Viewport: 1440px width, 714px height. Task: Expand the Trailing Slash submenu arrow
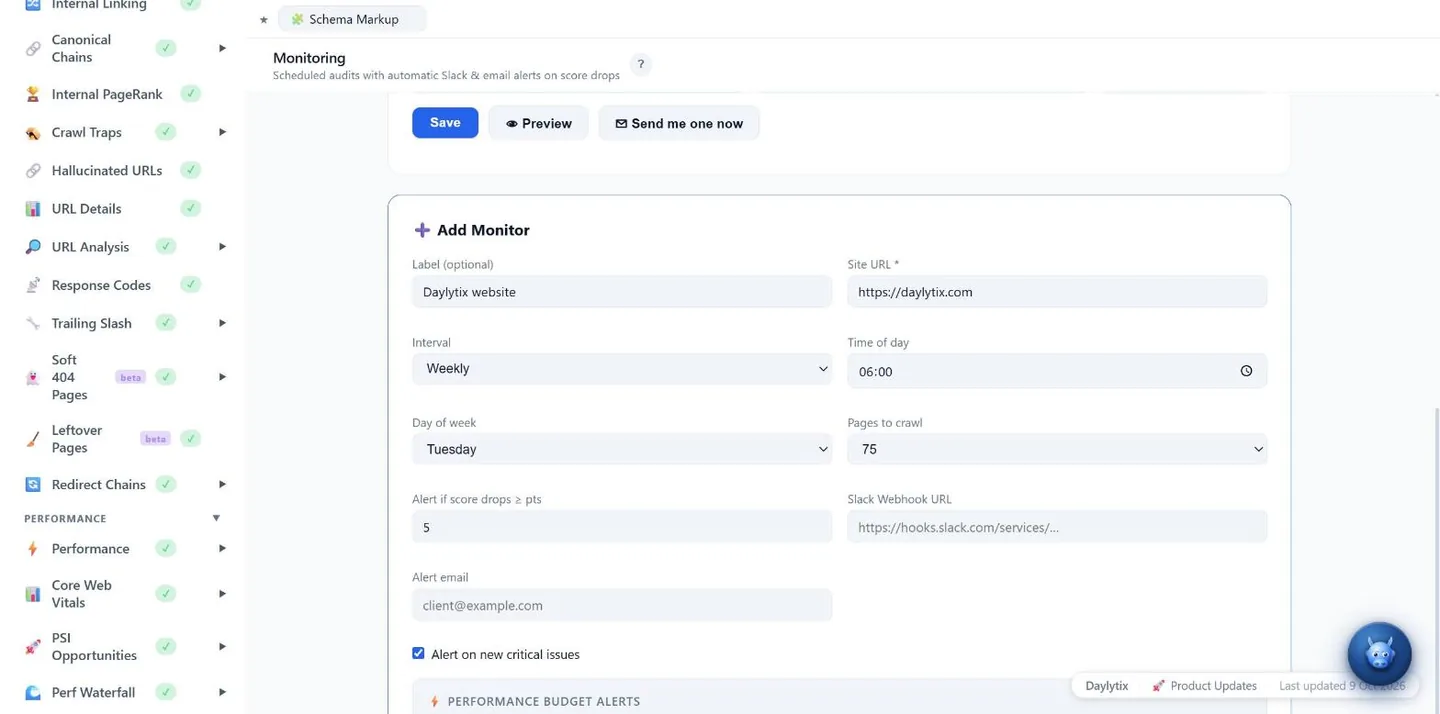coord(222,323)
